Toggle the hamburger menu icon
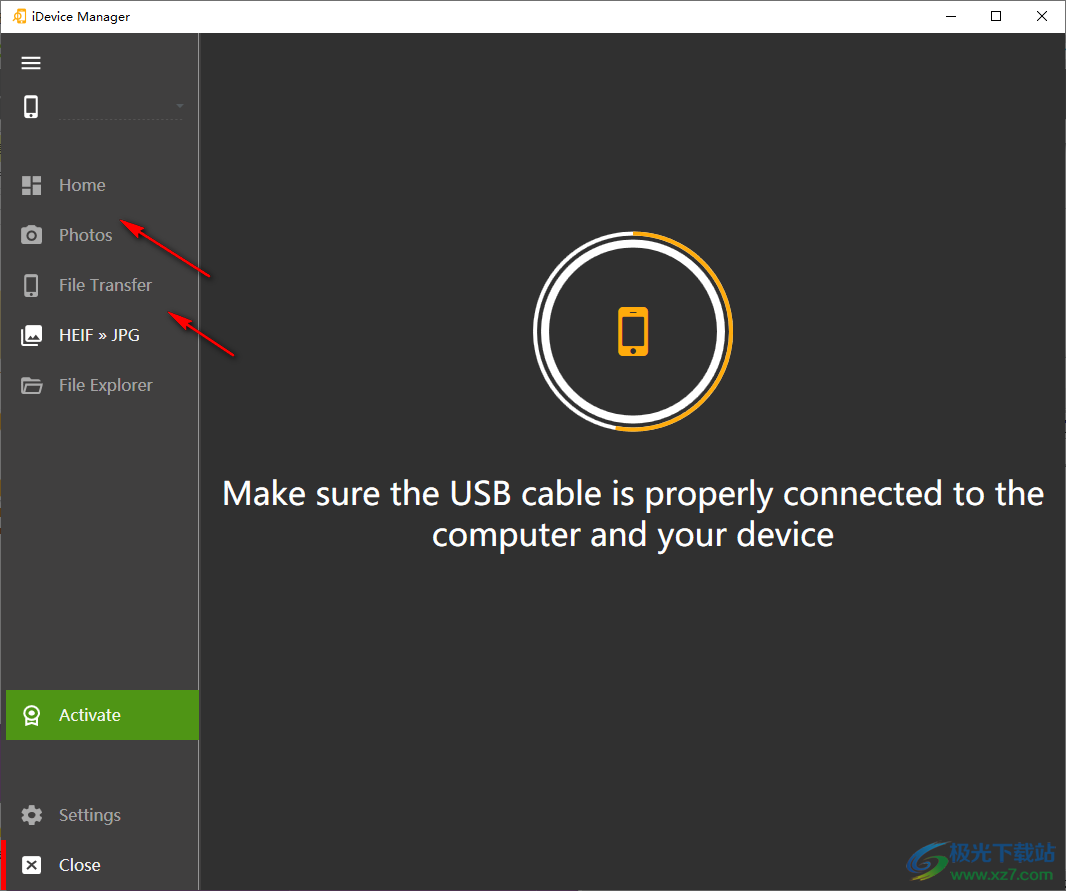This screenshot has width=1066, height=891. [31, 63]
